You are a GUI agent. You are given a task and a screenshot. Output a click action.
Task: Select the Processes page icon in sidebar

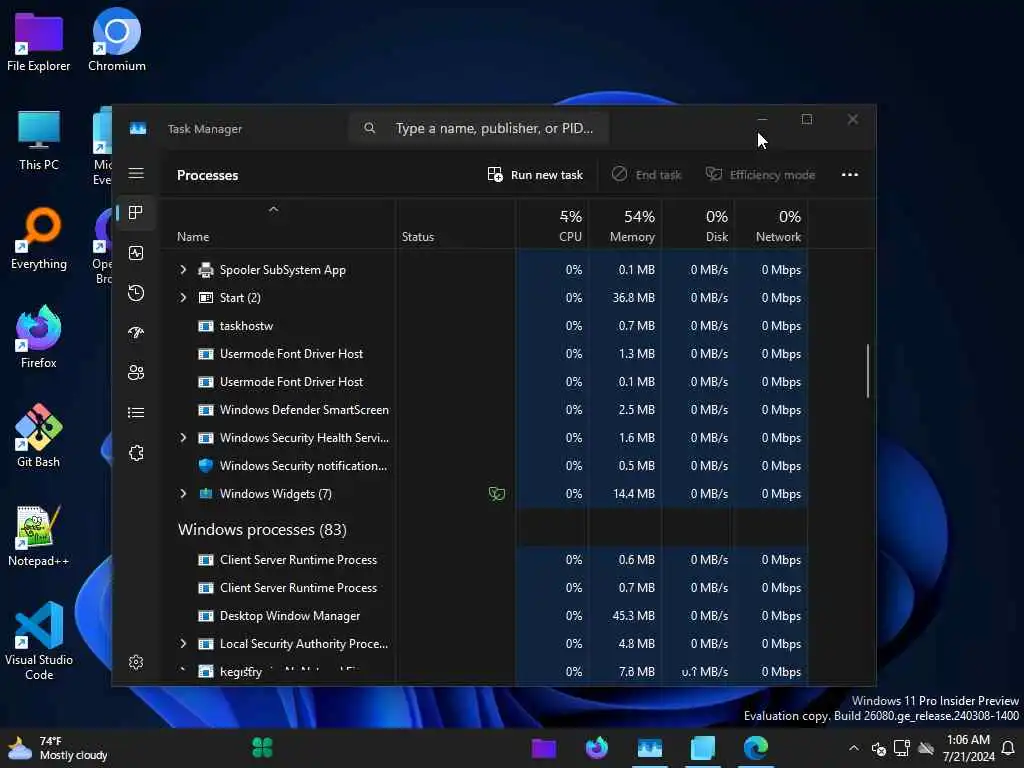(136, 212)
